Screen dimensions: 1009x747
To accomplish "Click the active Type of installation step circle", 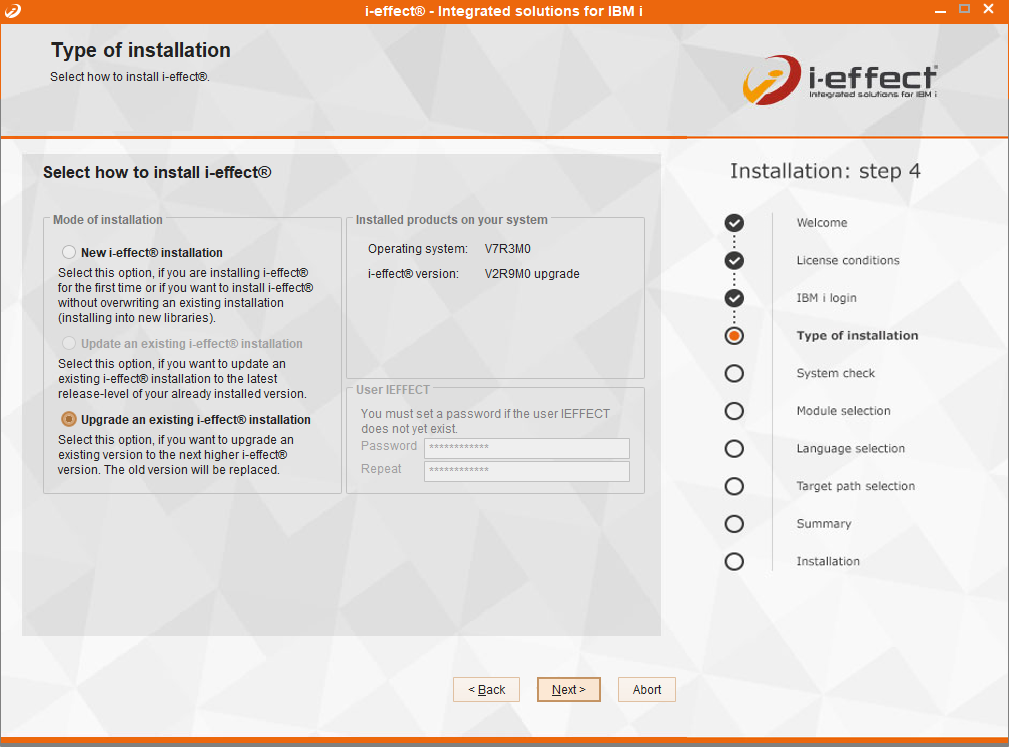I will [734, 336].
